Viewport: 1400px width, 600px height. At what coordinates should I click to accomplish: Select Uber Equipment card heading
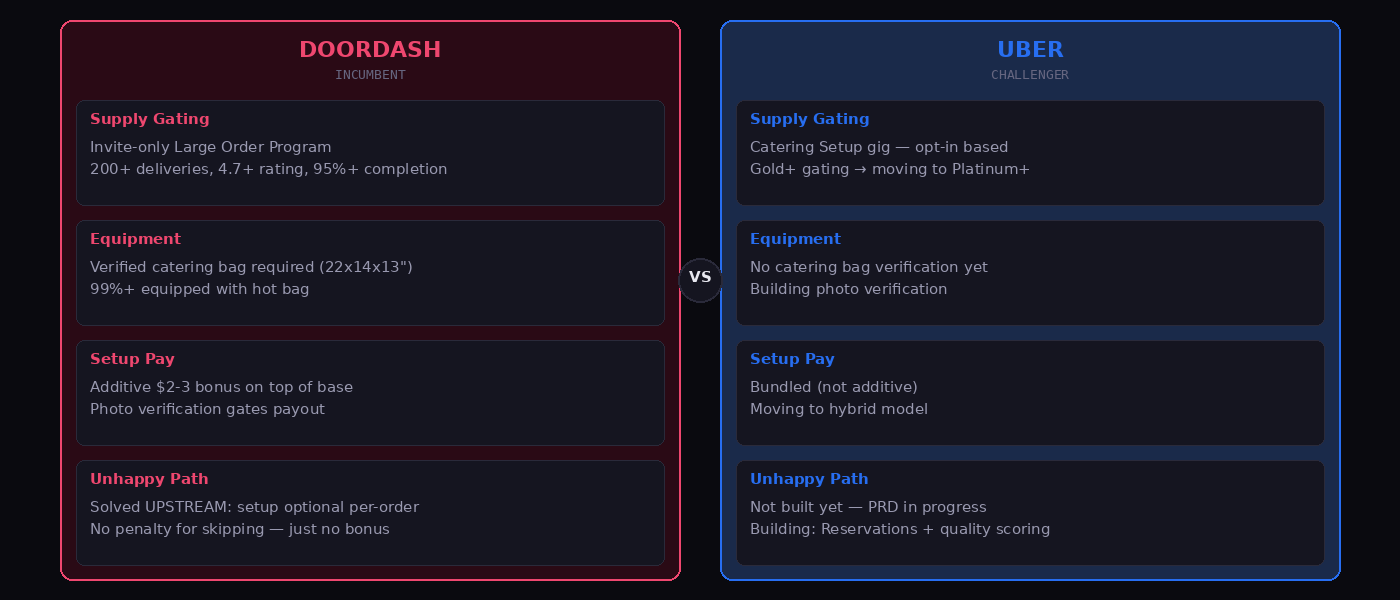click(x=795, y=239)
